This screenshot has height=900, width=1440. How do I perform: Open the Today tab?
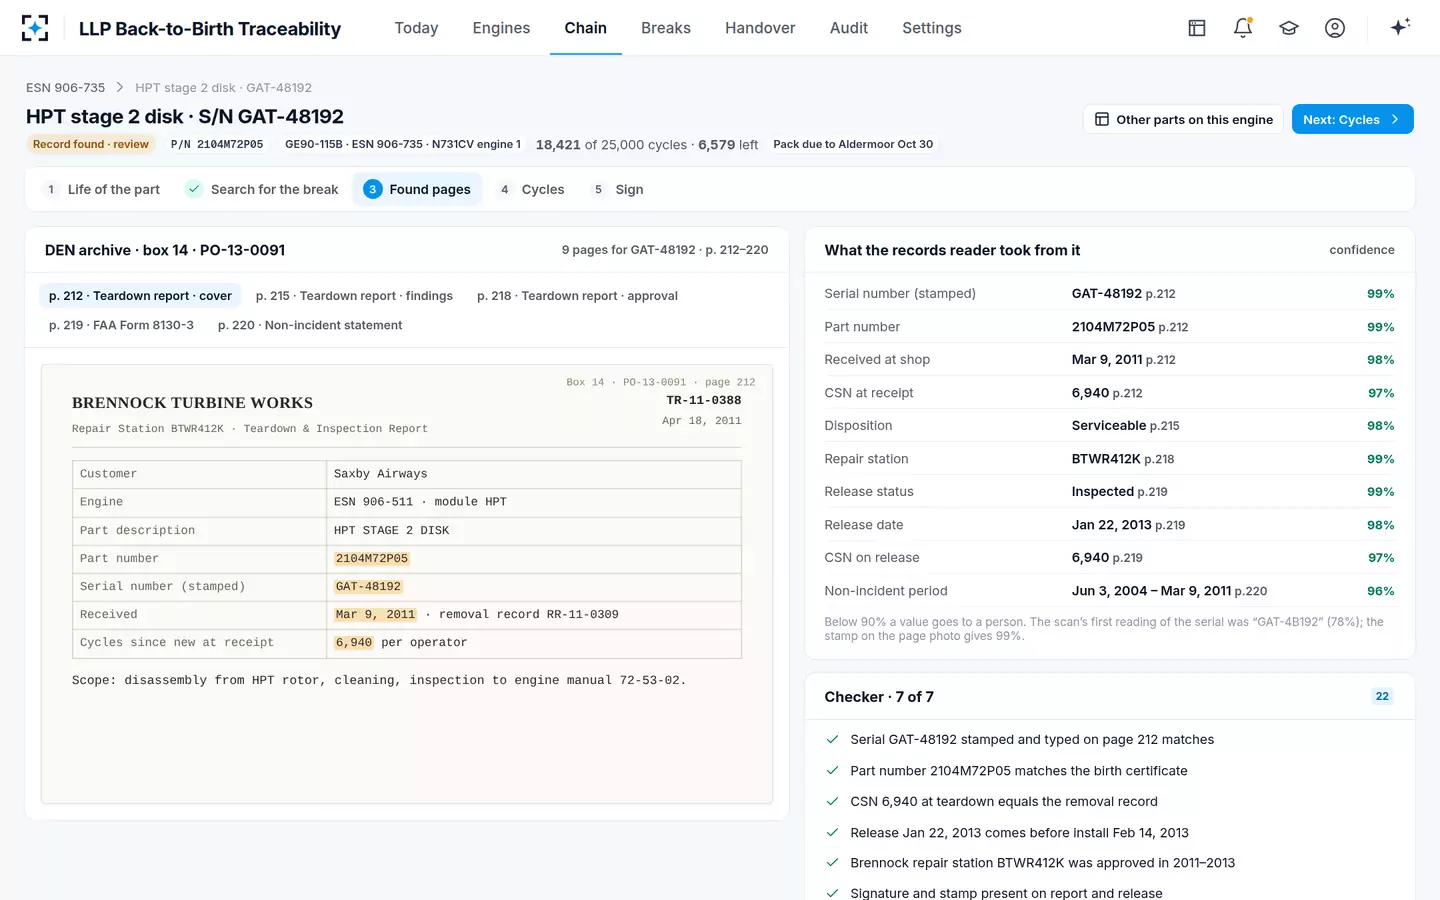coord(416,28)
